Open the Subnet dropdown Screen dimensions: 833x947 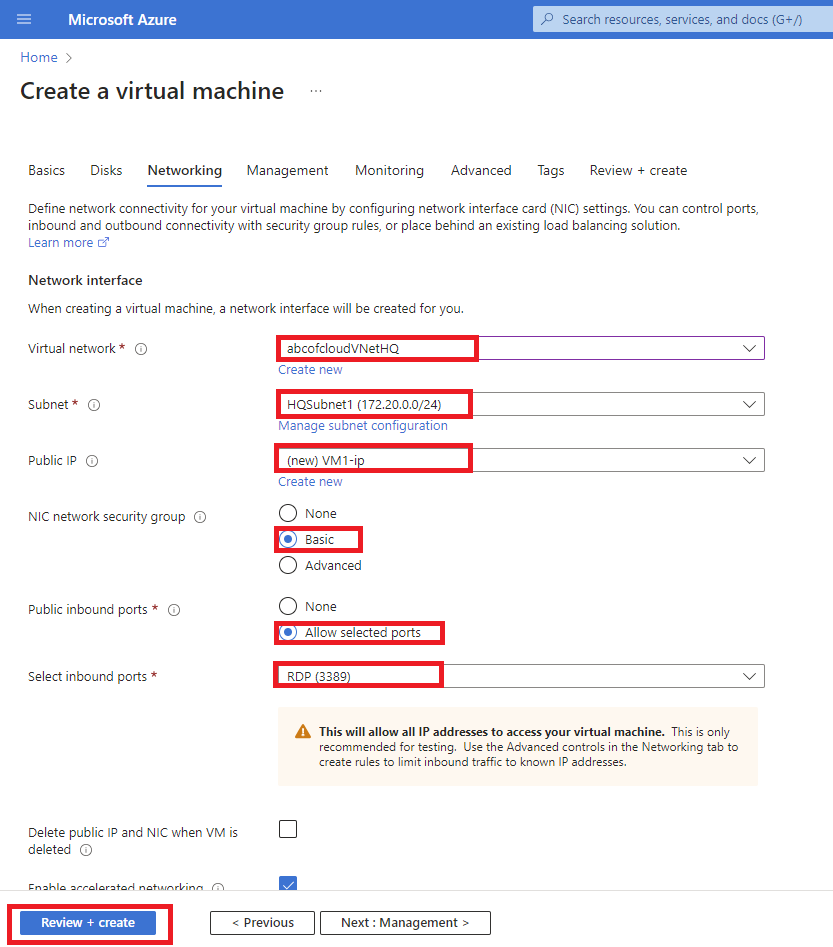(750, 404)
